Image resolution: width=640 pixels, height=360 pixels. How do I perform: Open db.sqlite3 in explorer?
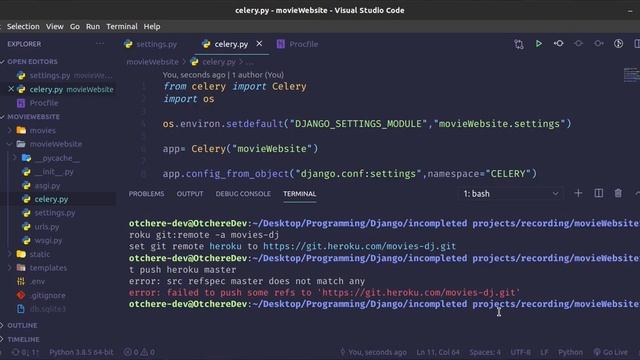pyautogui.click(x=47, y=309)
